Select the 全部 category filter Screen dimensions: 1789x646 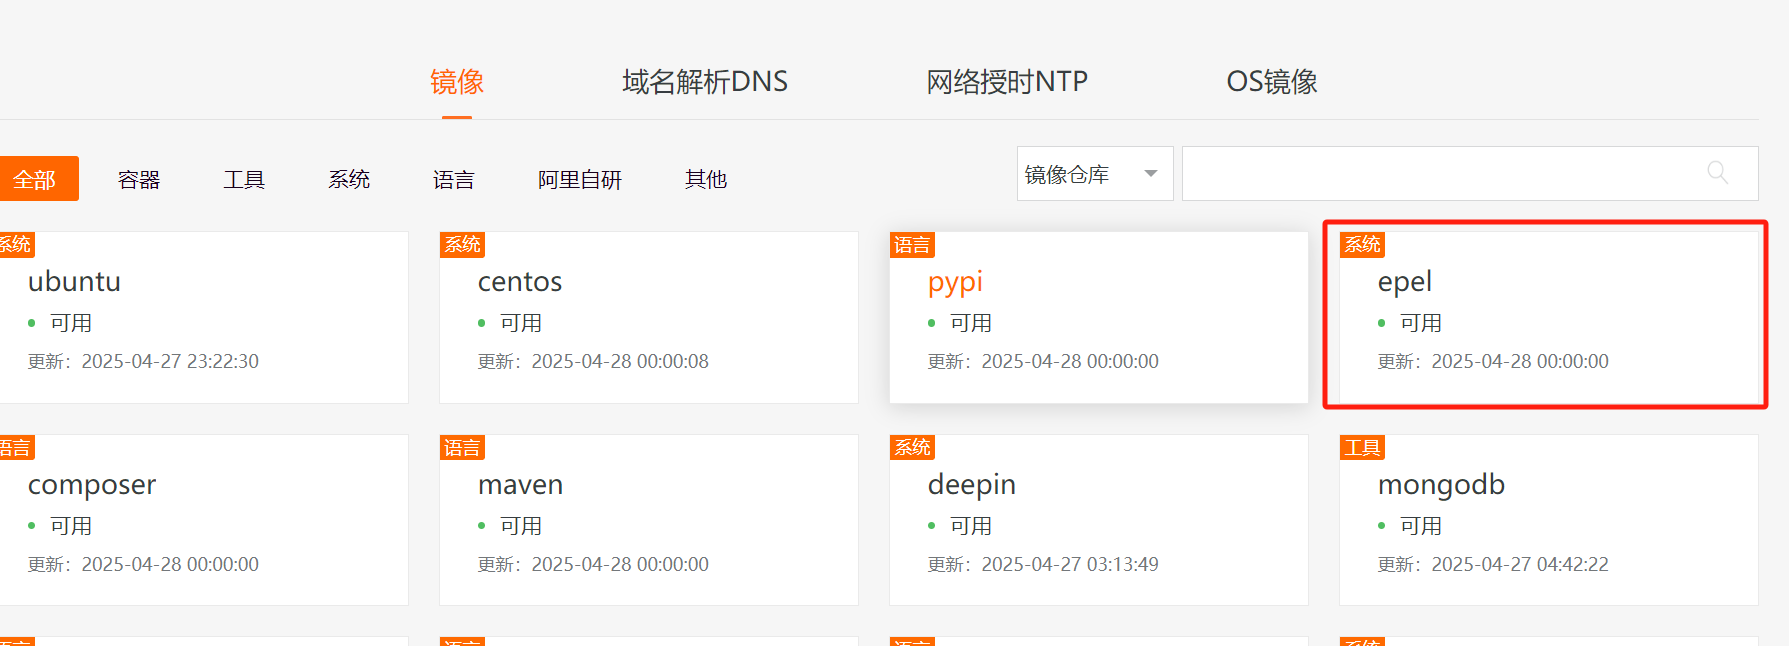[36, 179]
